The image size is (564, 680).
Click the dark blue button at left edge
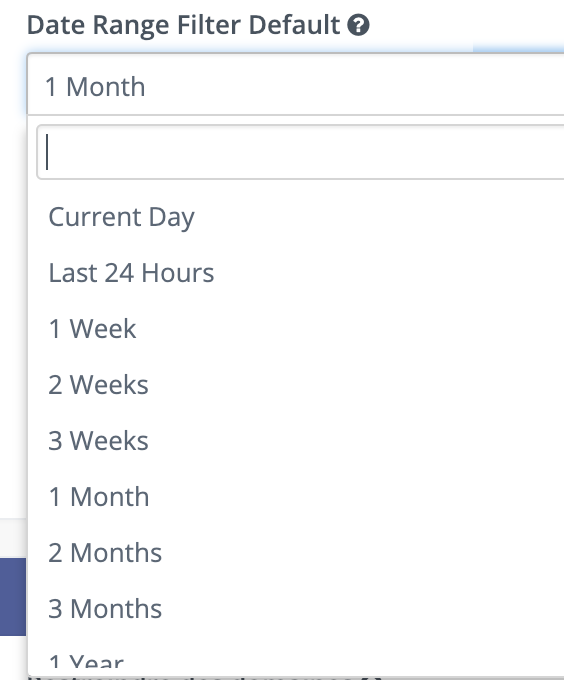coord(13,597)
